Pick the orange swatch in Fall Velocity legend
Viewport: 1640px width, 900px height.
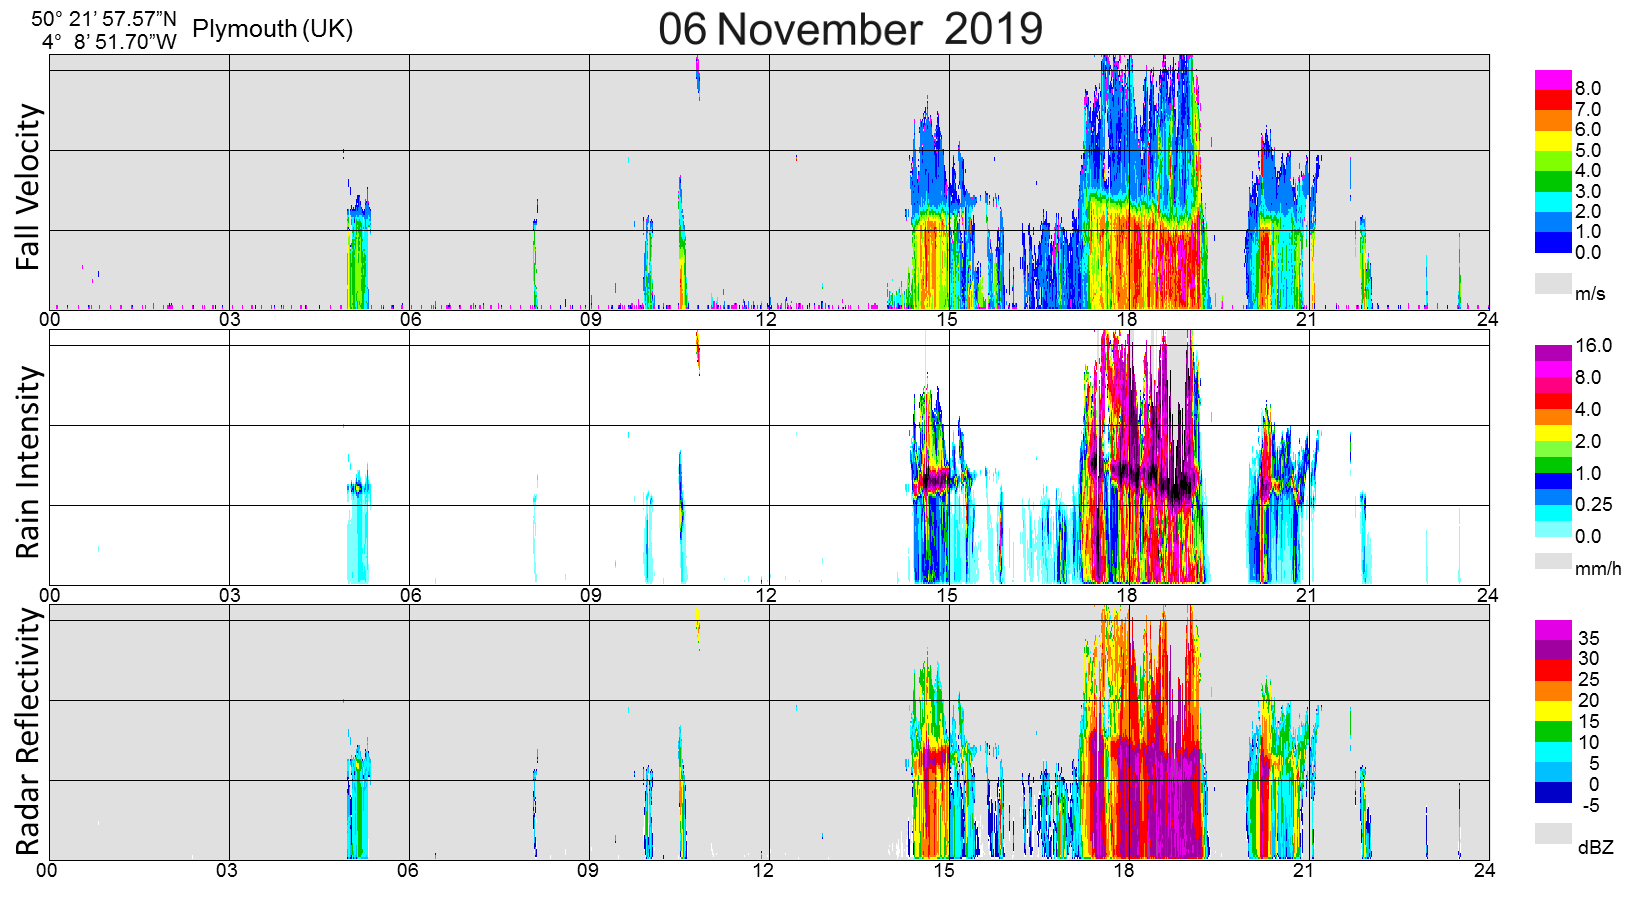click(1553, 120)
